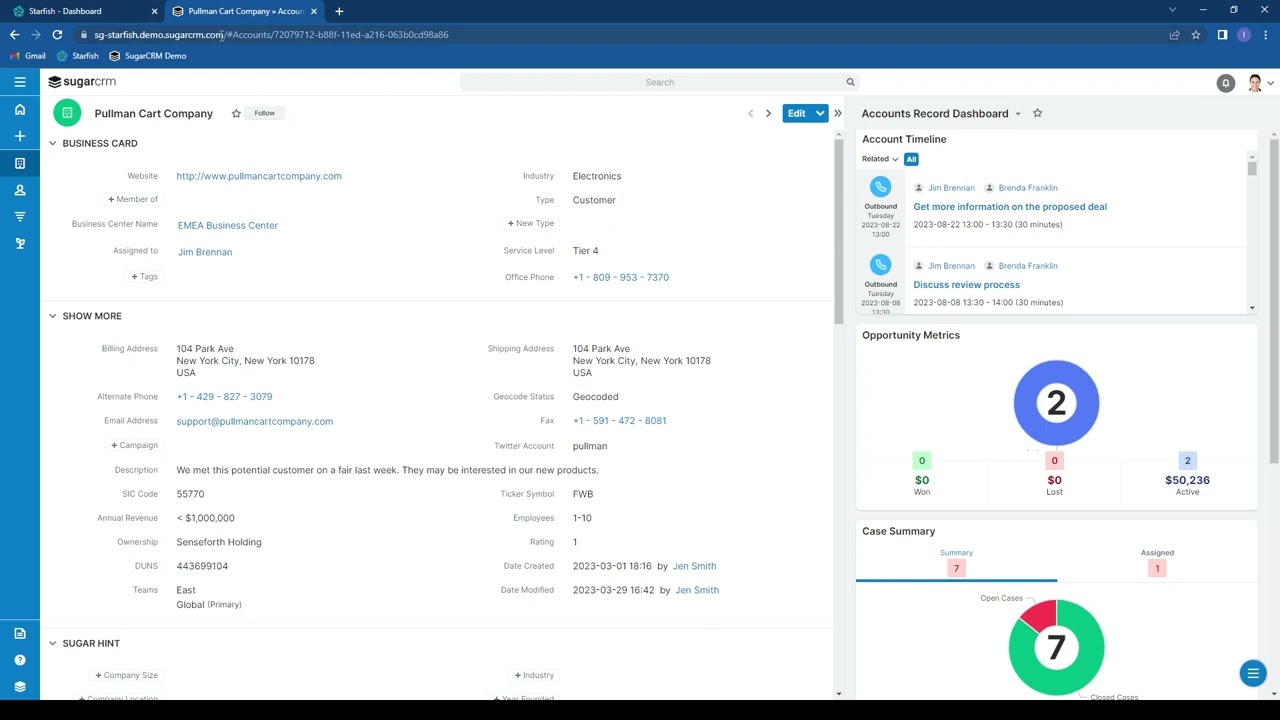Click in the global Search field
This screenshot has width=1280, height=720.
point(660,82)
